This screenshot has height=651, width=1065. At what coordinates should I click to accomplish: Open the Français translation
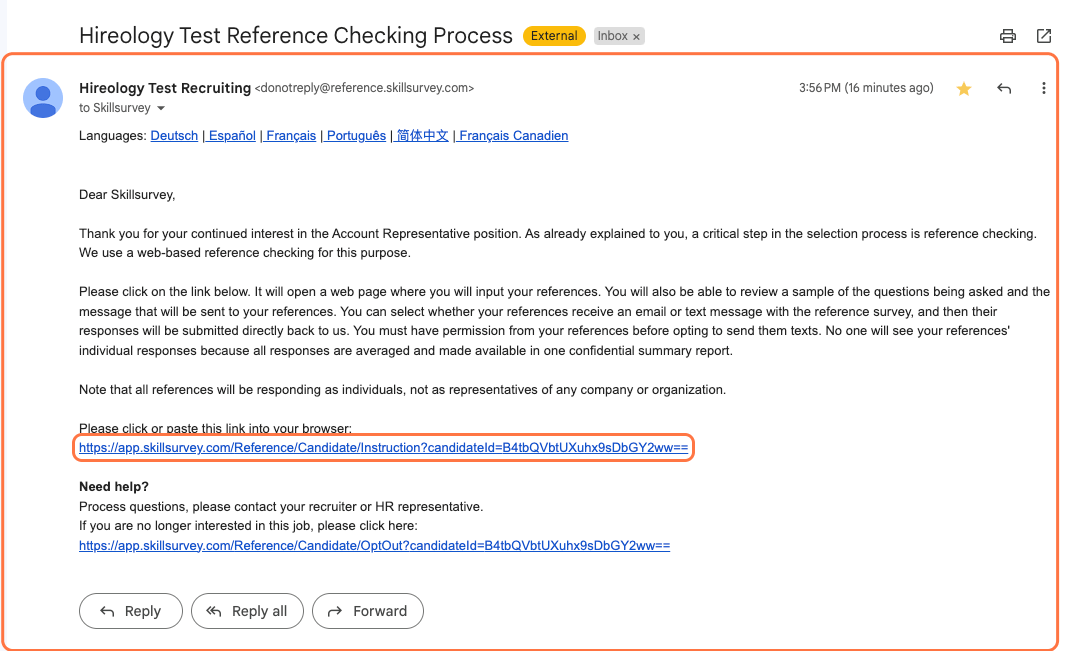click(x=289, y=135)
